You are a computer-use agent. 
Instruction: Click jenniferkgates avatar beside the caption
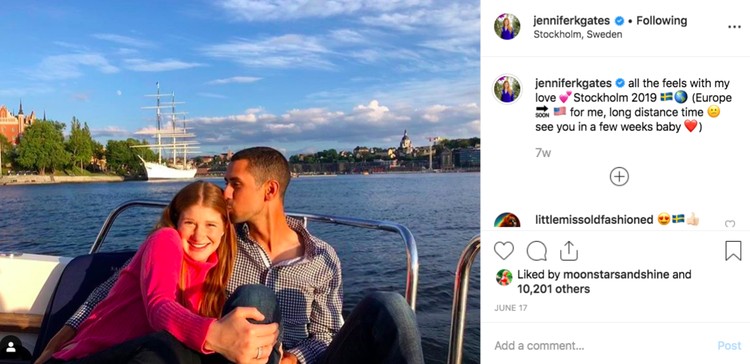coord(507,89)
